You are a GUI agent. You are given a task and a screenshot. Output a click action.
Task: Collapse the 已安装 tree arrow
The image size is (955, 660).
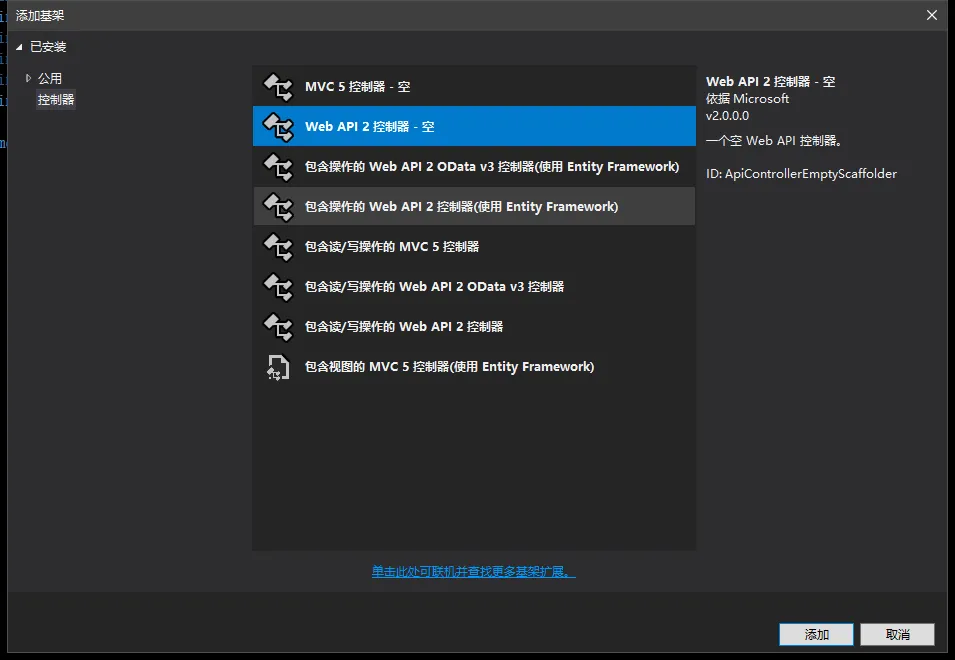(19, 47)
